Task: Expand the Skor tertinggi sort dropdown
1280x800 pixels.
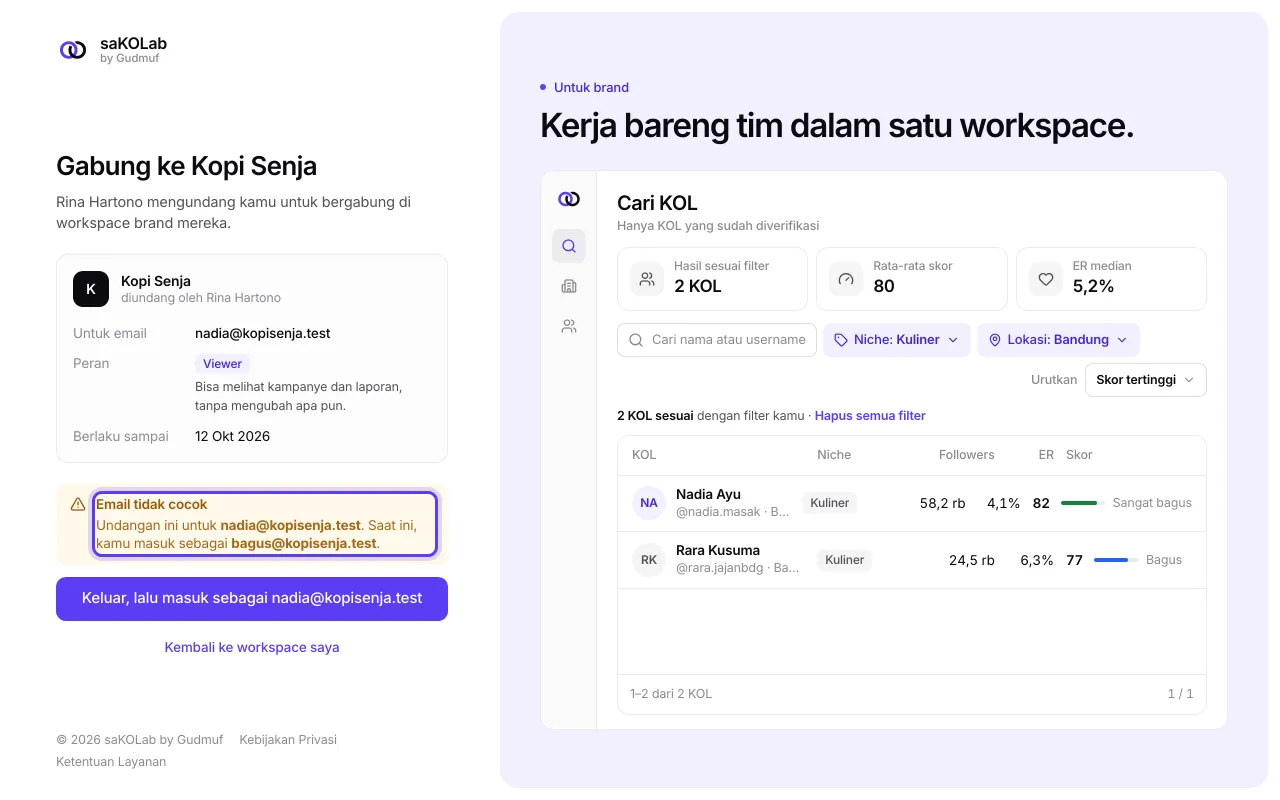Action: 1145,380
